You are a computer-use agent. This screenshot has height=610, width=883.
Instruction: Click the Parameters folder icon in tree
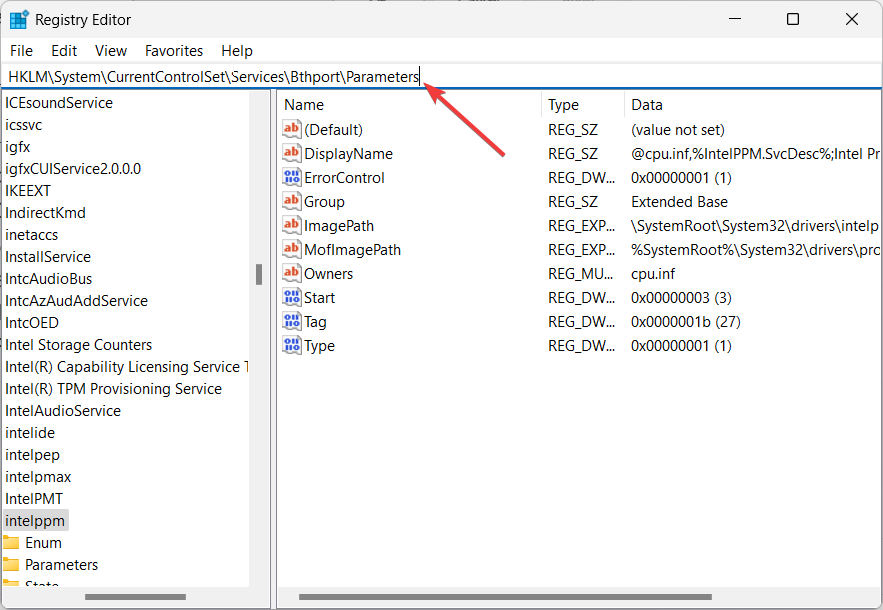pos(11,564)
